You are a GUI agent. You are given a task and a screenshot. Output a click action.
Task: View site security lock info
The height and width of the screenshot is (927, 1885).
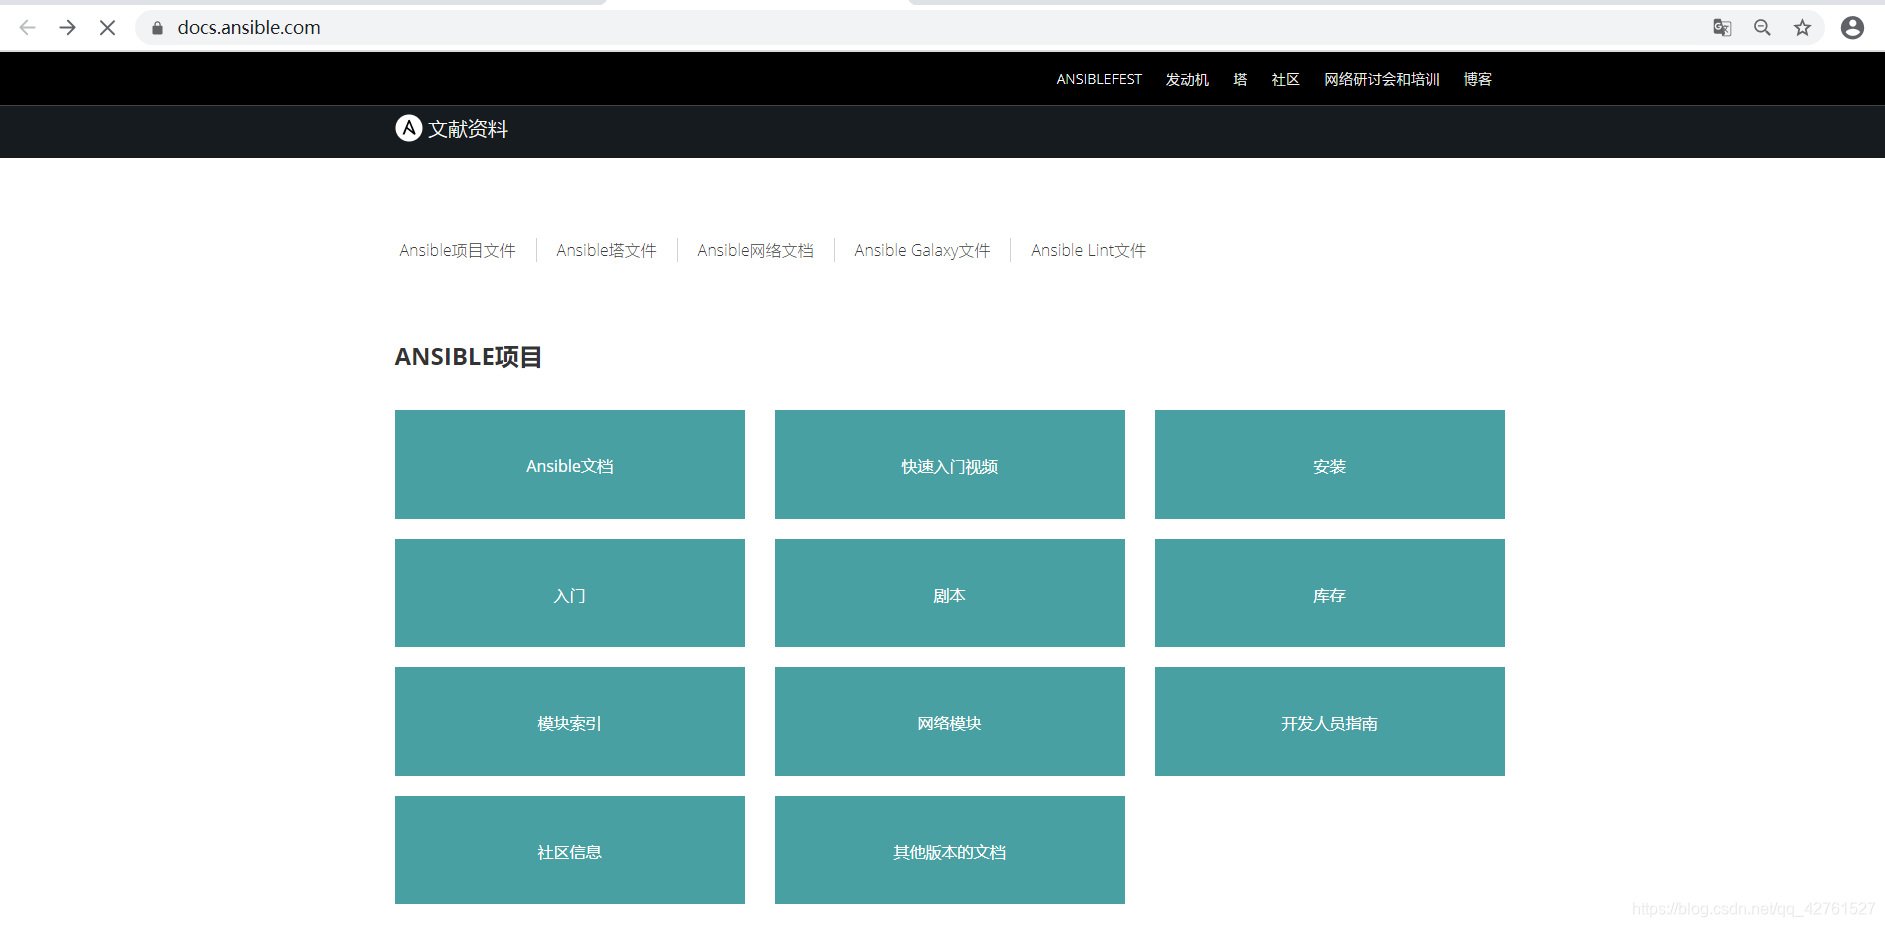pos(157,28)
